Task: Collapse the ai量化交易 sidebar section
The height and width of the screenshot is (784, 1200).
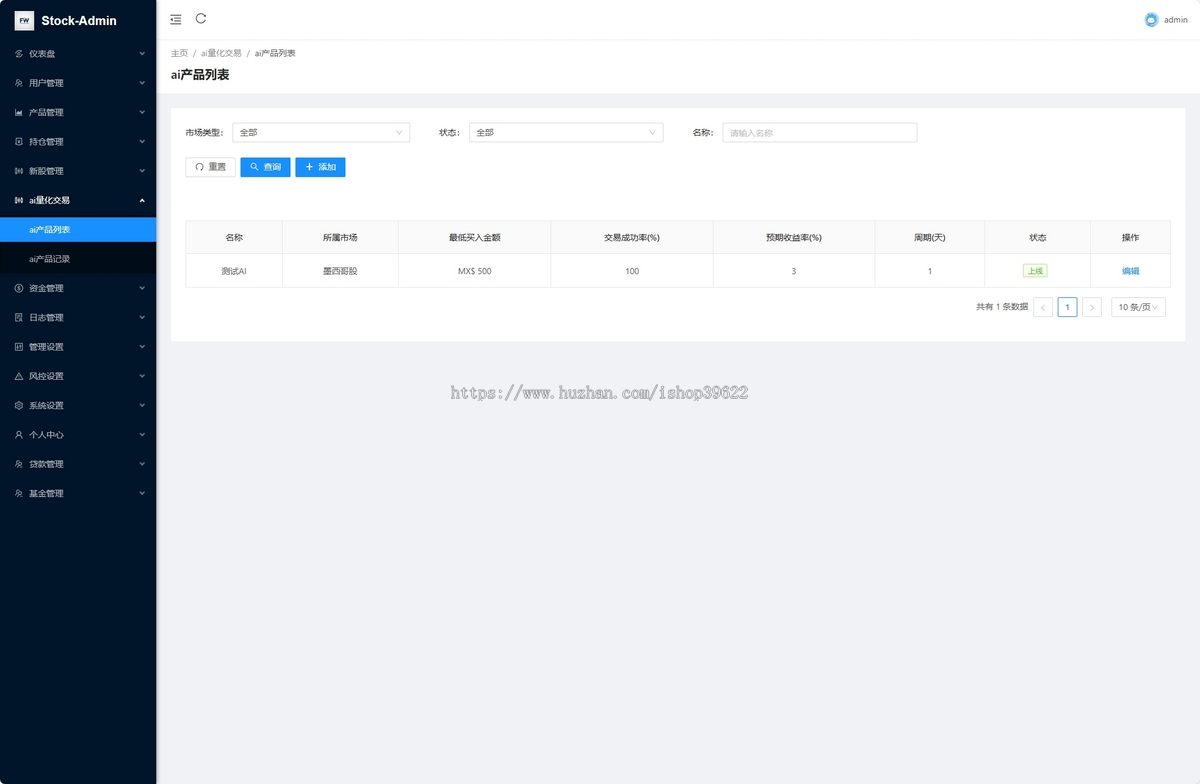Action: pyautogui.click(x=78, y=200)
